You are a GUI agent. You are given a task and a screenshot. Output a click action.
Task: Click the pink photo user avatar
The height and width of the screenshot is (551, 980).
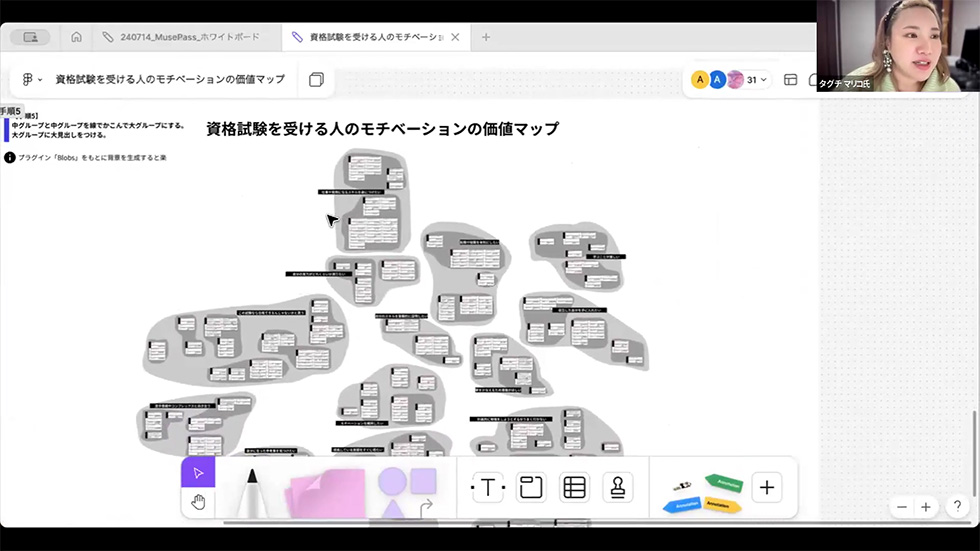735,79
